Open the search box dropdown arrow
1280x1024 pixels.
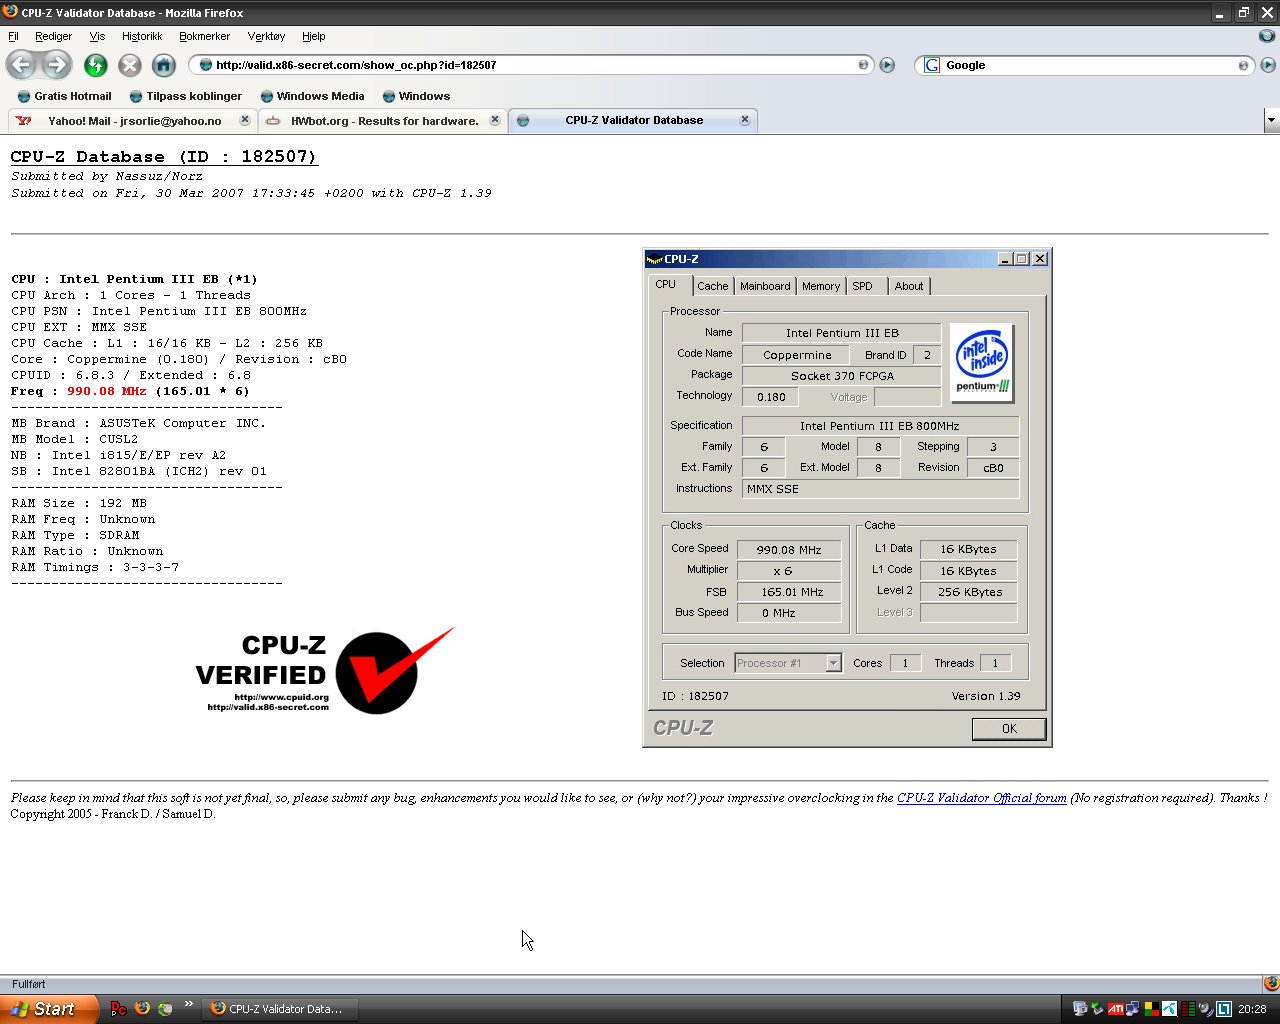pos(1243,65)
